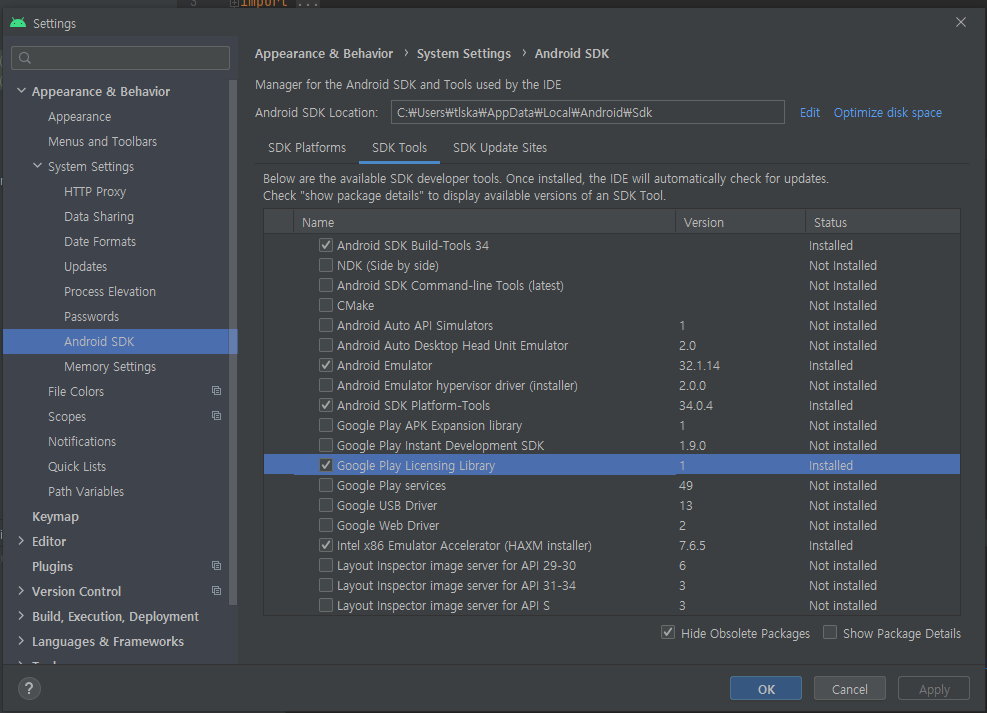987x713 pixels.
Task: Collapse the System Settings tree node
Action: (x=38, y=166)
